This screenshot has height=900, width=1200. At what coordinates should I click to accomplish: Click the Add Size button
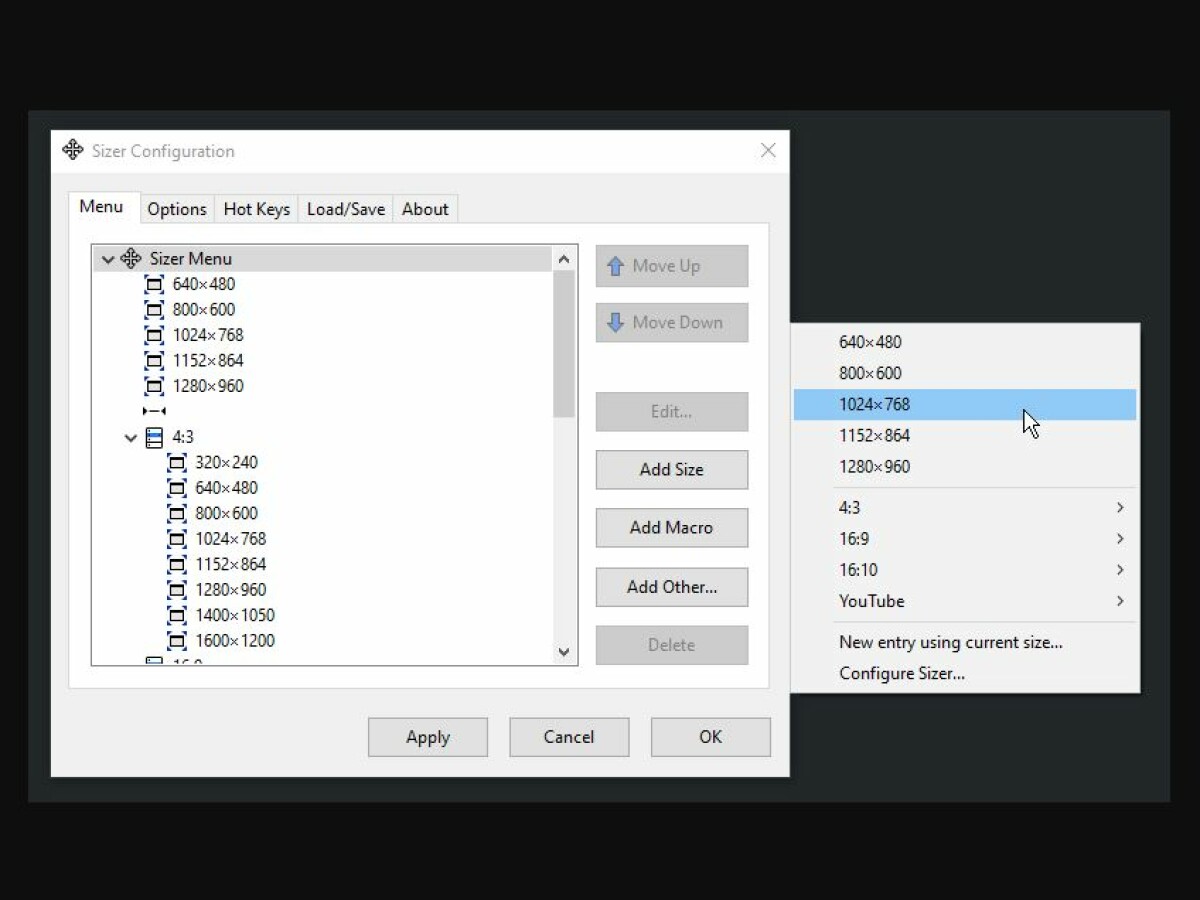click(x=672, y=470)
